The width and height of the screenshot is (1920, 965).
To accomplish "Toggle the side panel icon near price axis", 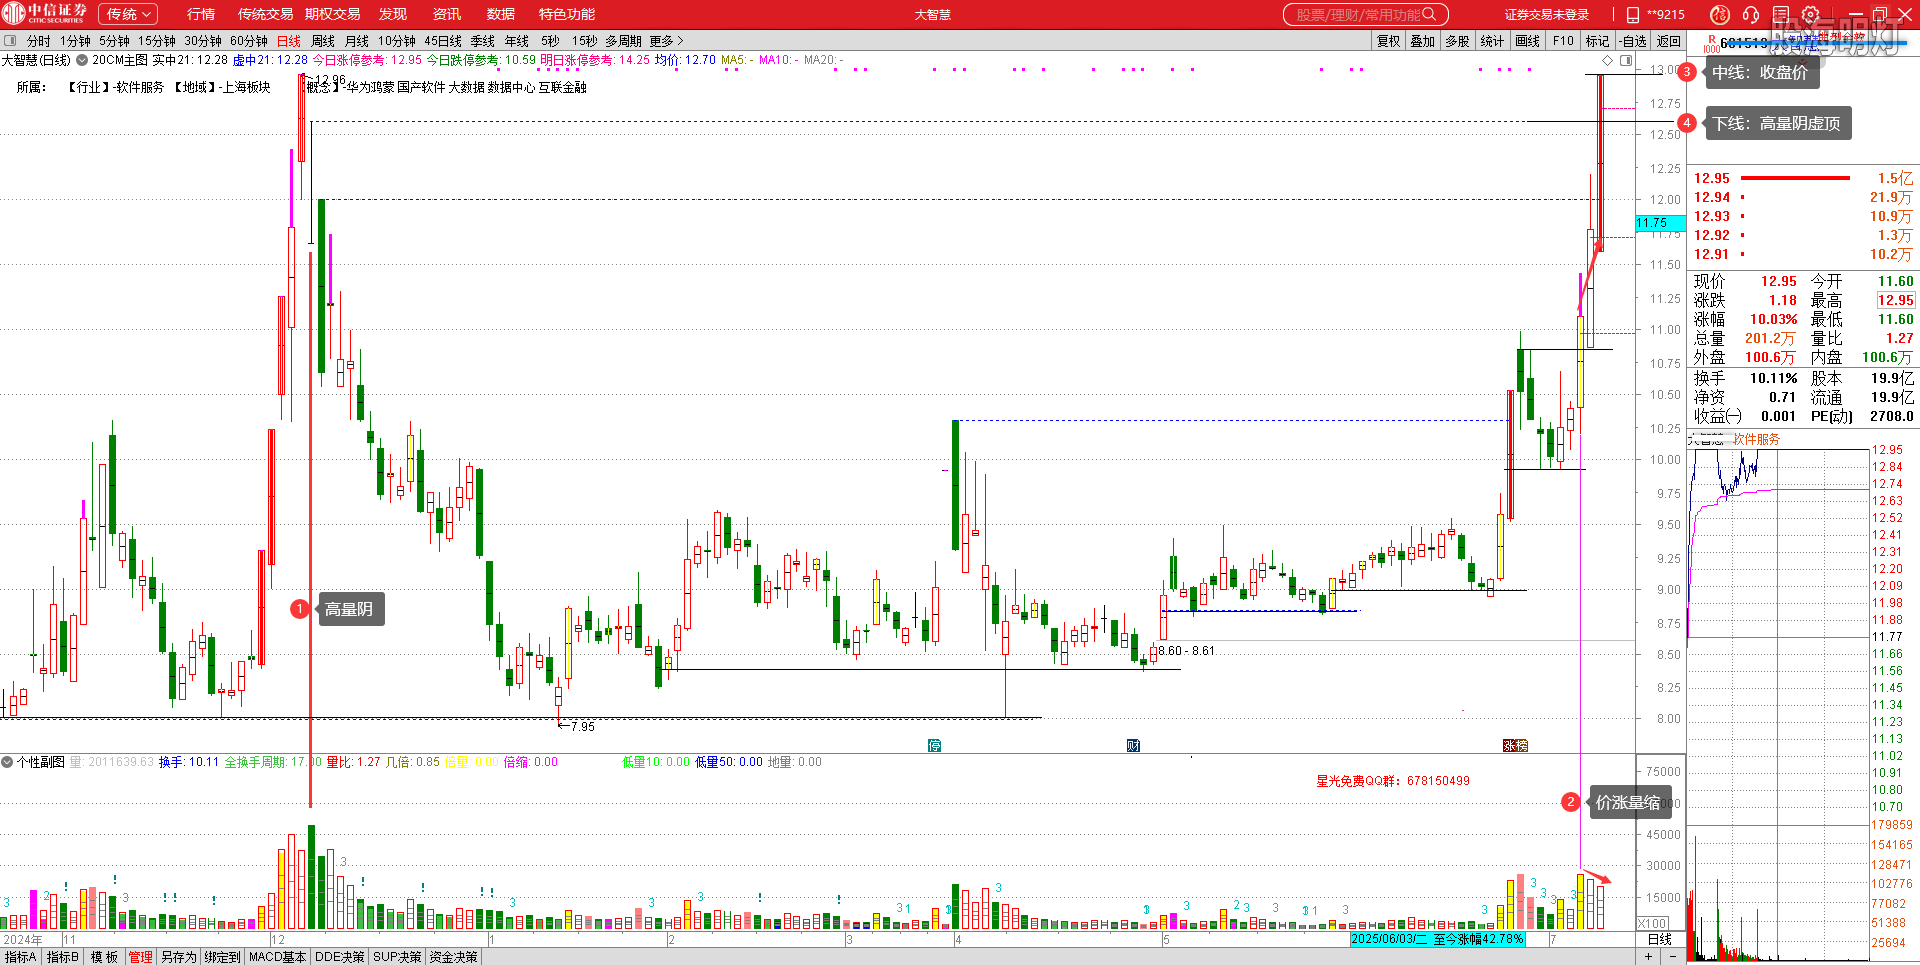I will tap(1626, 60).
